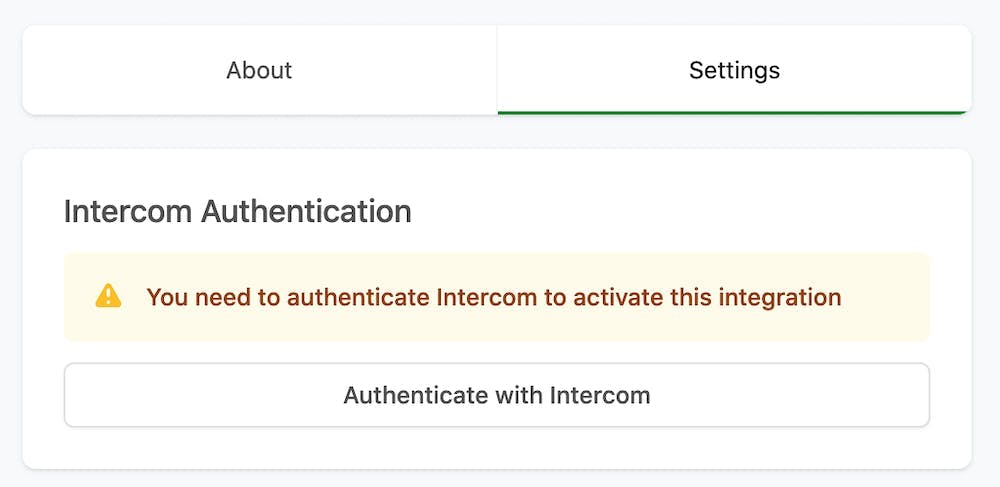
Task: Click the caution symbol in the yellow banner
Action: coord(108,296)
